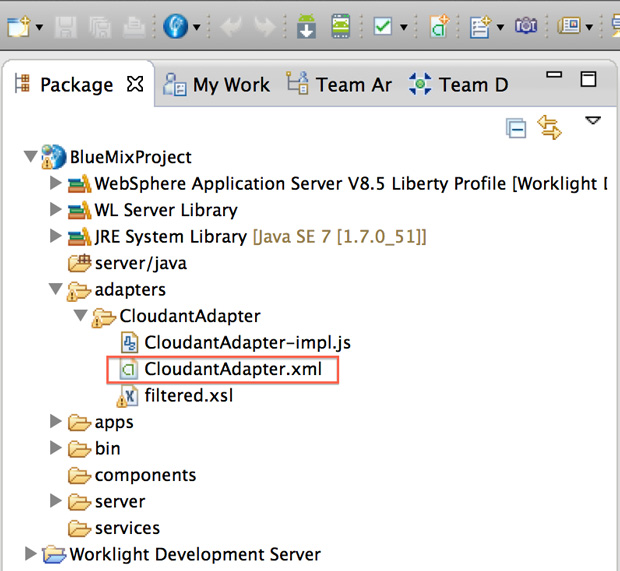Click the Collapse All icon

pyautogui.click(x=516, y=128)
